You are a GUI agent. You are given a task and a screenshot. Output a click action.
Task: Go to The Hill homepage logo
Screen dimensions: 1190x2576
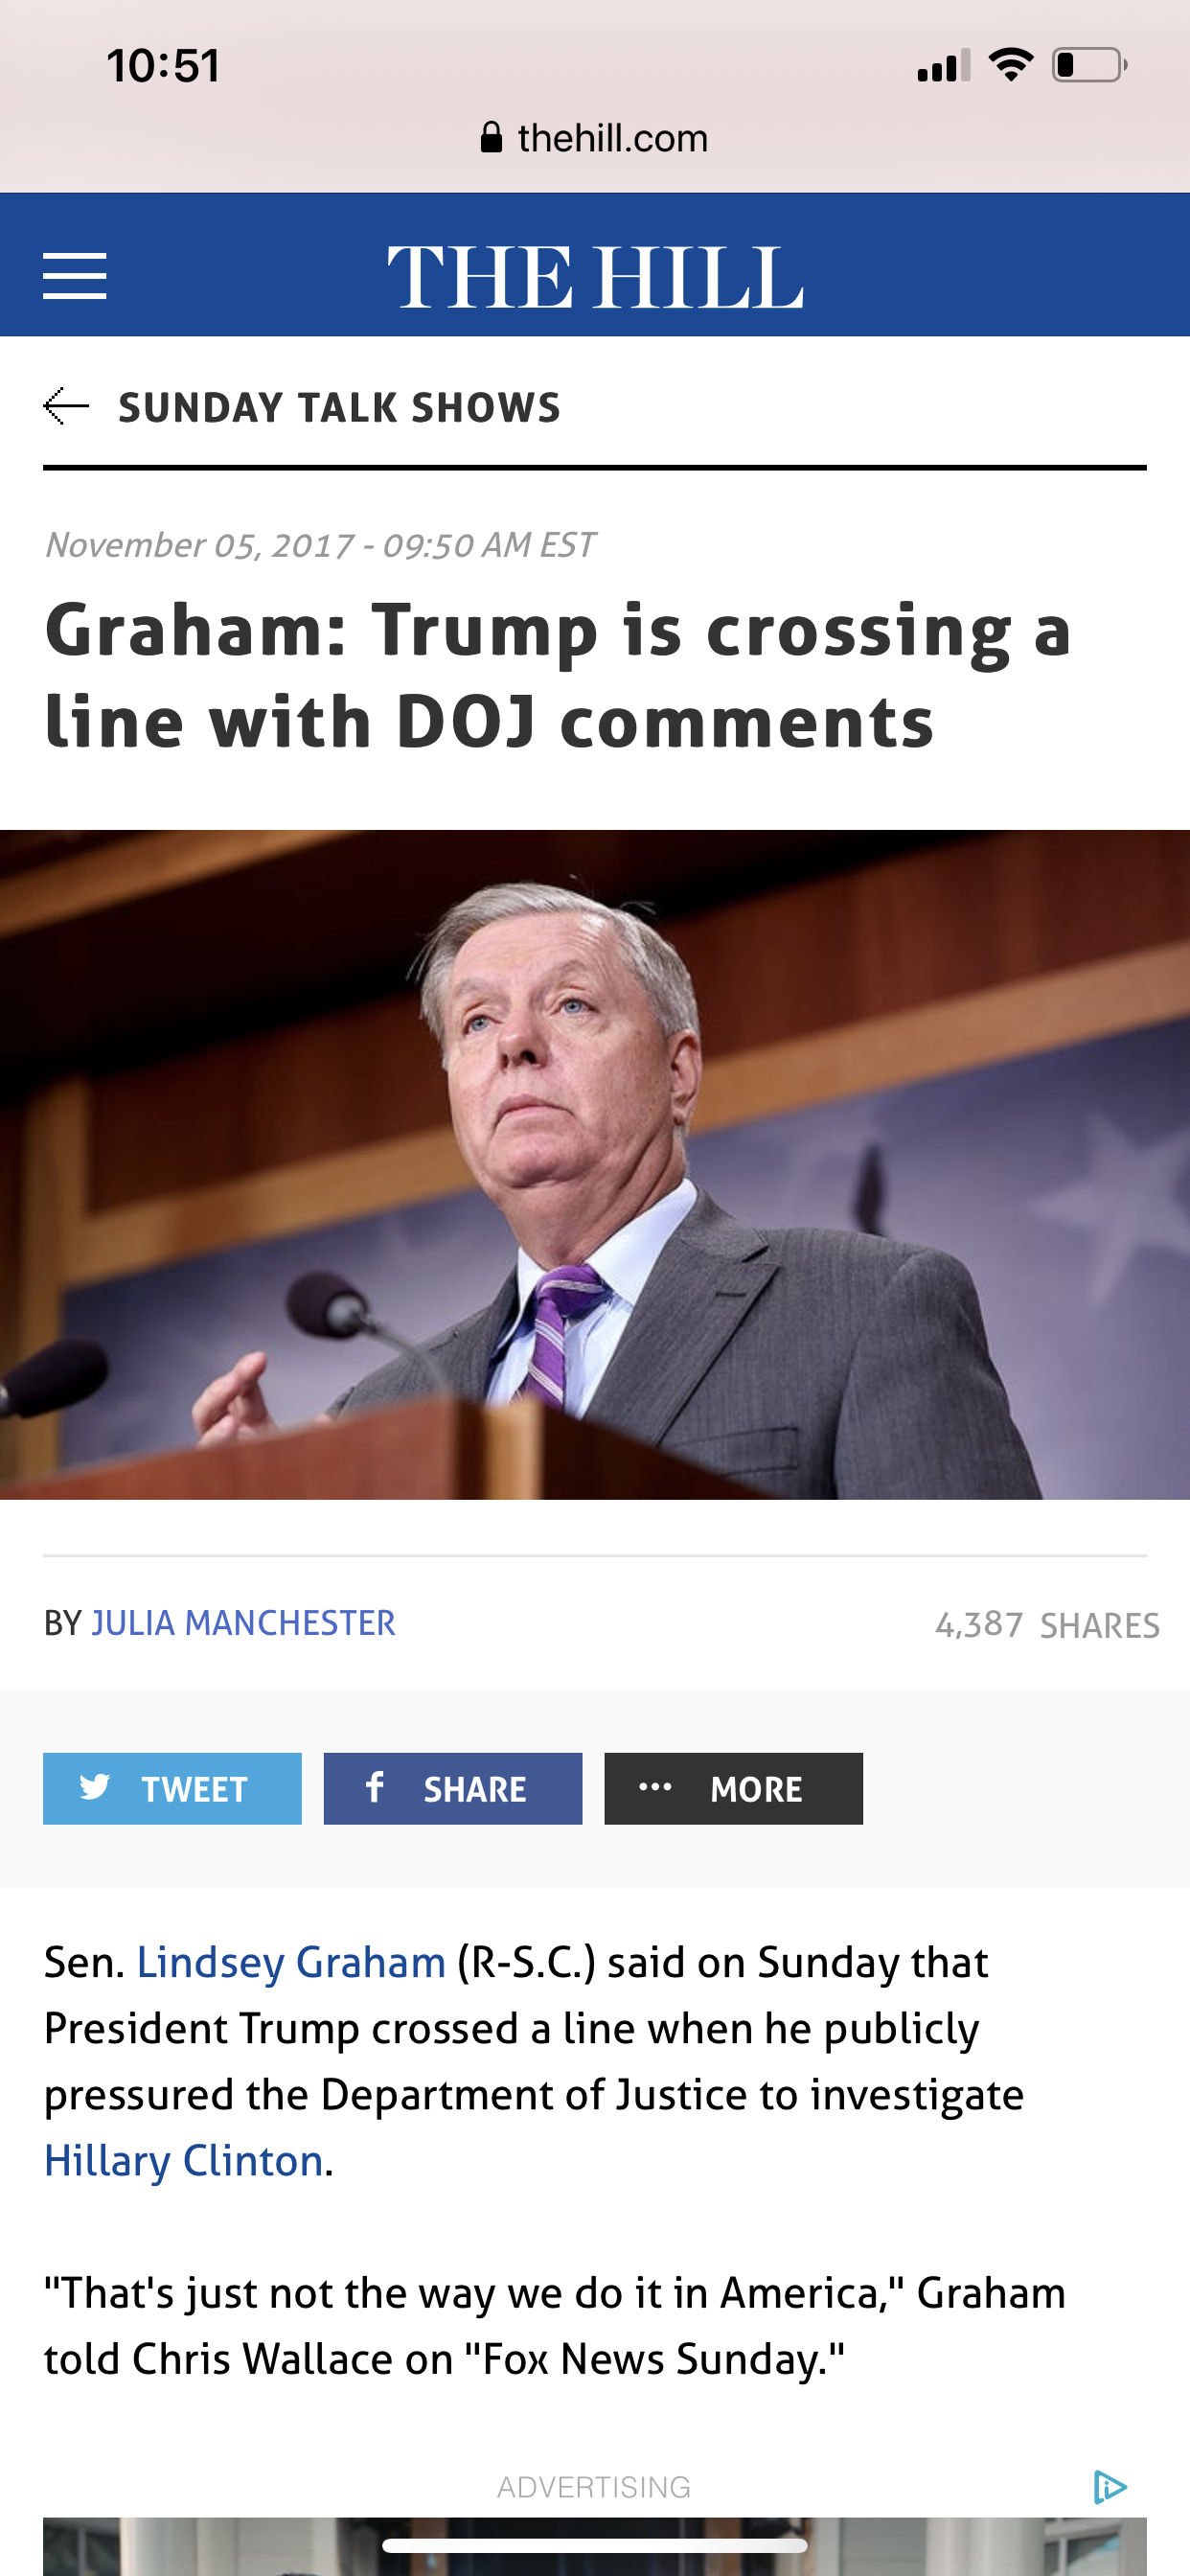coord(595,277)
